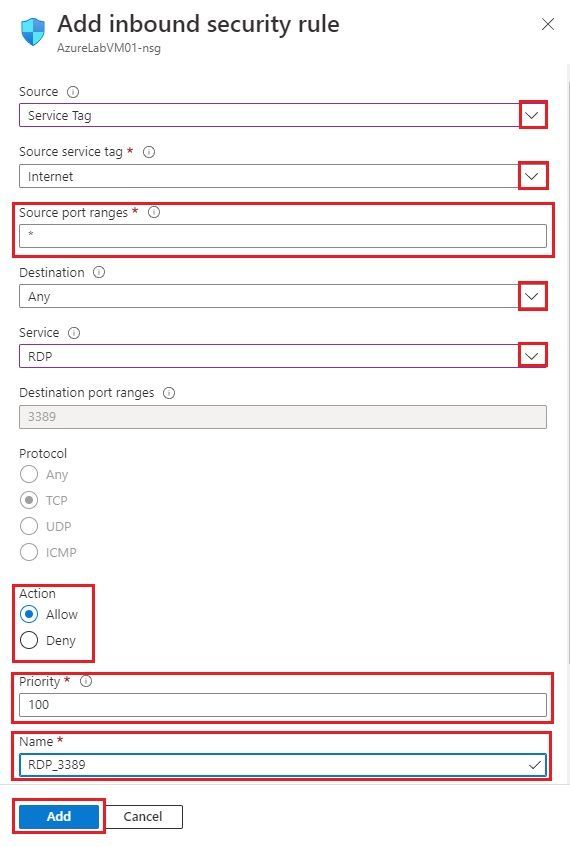Image resolution: width=570 pixels, height=847 pixels.
Task: Close the Add inbound security rule panel
Action: (548, 24)
